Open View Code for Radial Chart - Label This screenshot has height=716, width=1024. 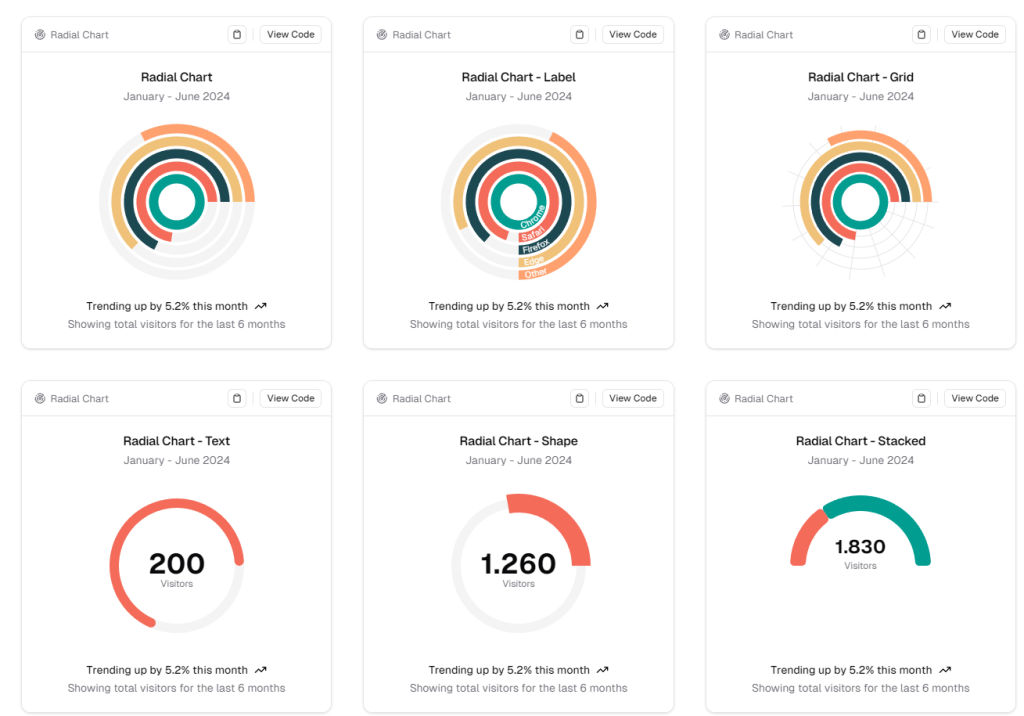tap(633, 35)
